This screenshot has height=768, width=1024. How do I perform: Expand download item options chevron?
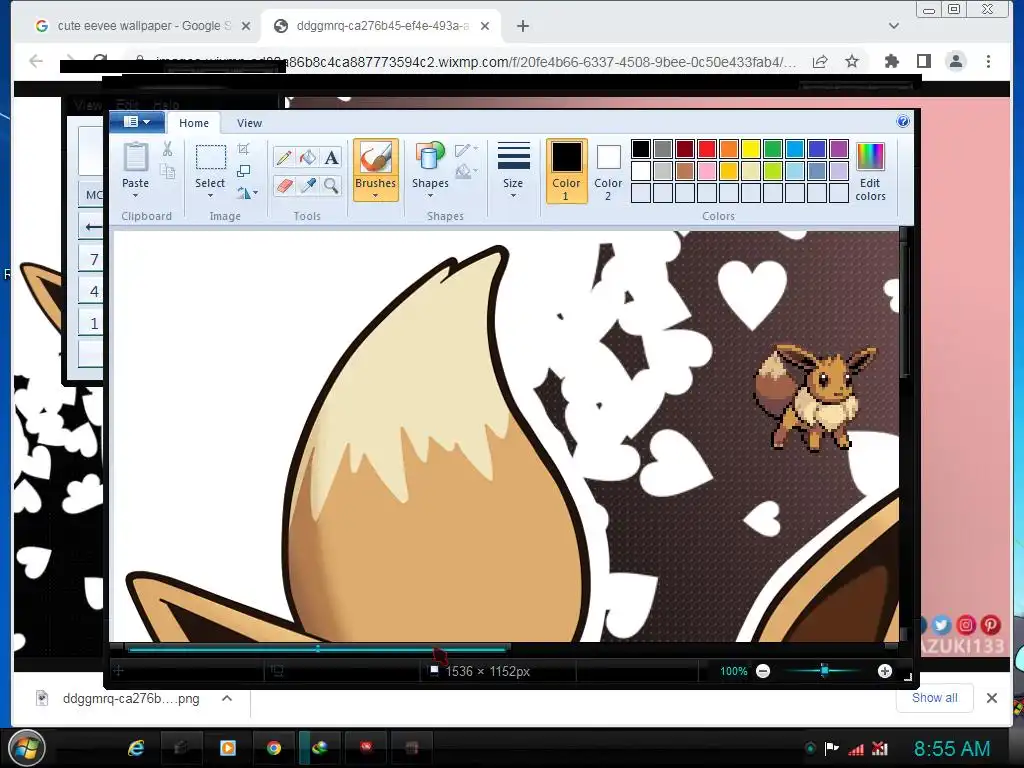coord(227,698)
